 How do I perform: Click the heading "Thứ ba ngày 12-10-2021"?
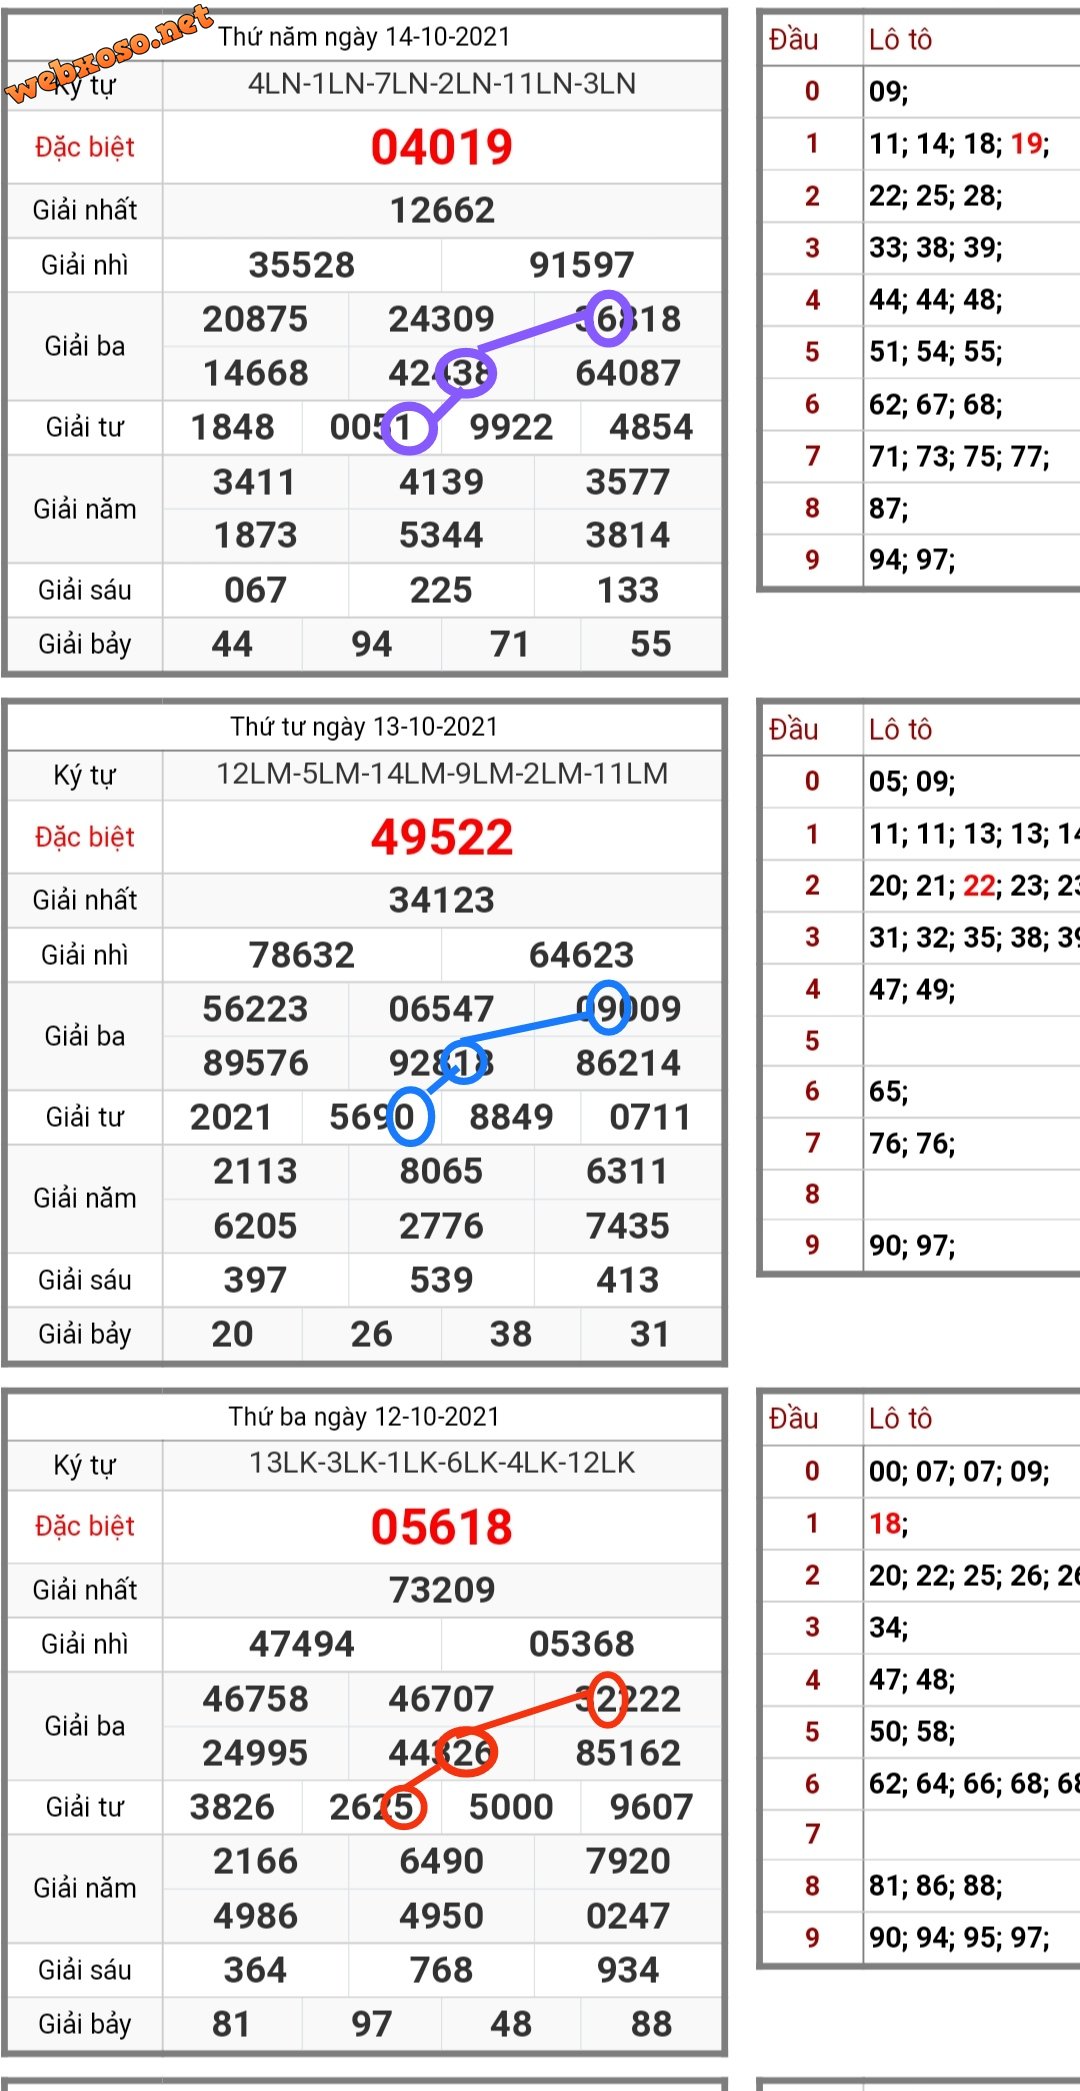(364, 1417)
